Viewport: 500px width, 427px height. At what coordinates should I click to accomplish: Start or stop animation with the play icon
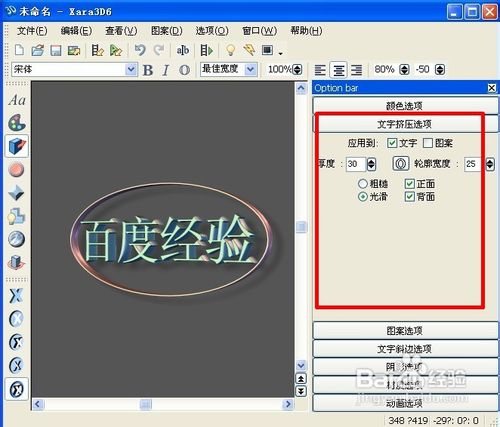(x=206, y=50)
